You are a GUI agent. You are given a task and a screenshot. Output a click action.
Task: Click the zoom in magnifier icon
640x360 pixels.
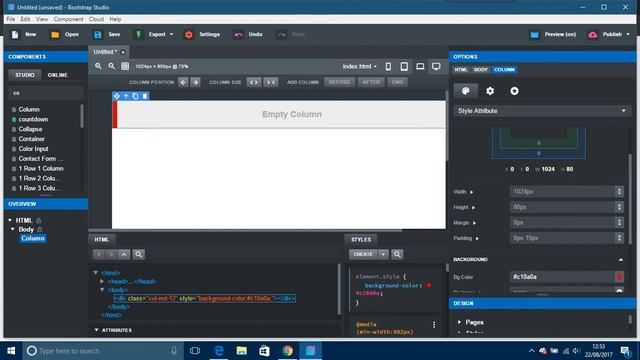tap(98, 66)
